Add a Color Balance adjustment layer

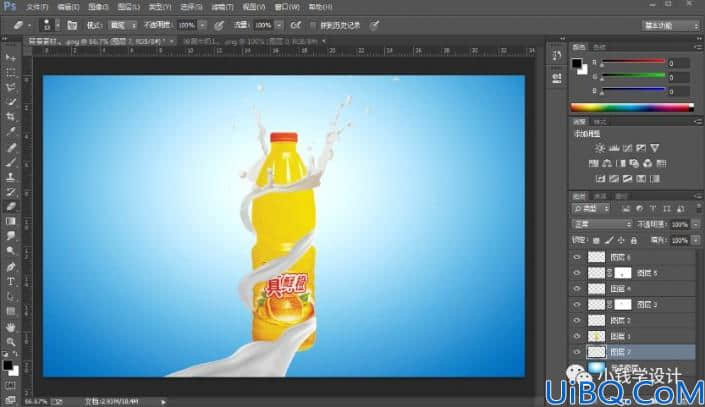(607, 163)
